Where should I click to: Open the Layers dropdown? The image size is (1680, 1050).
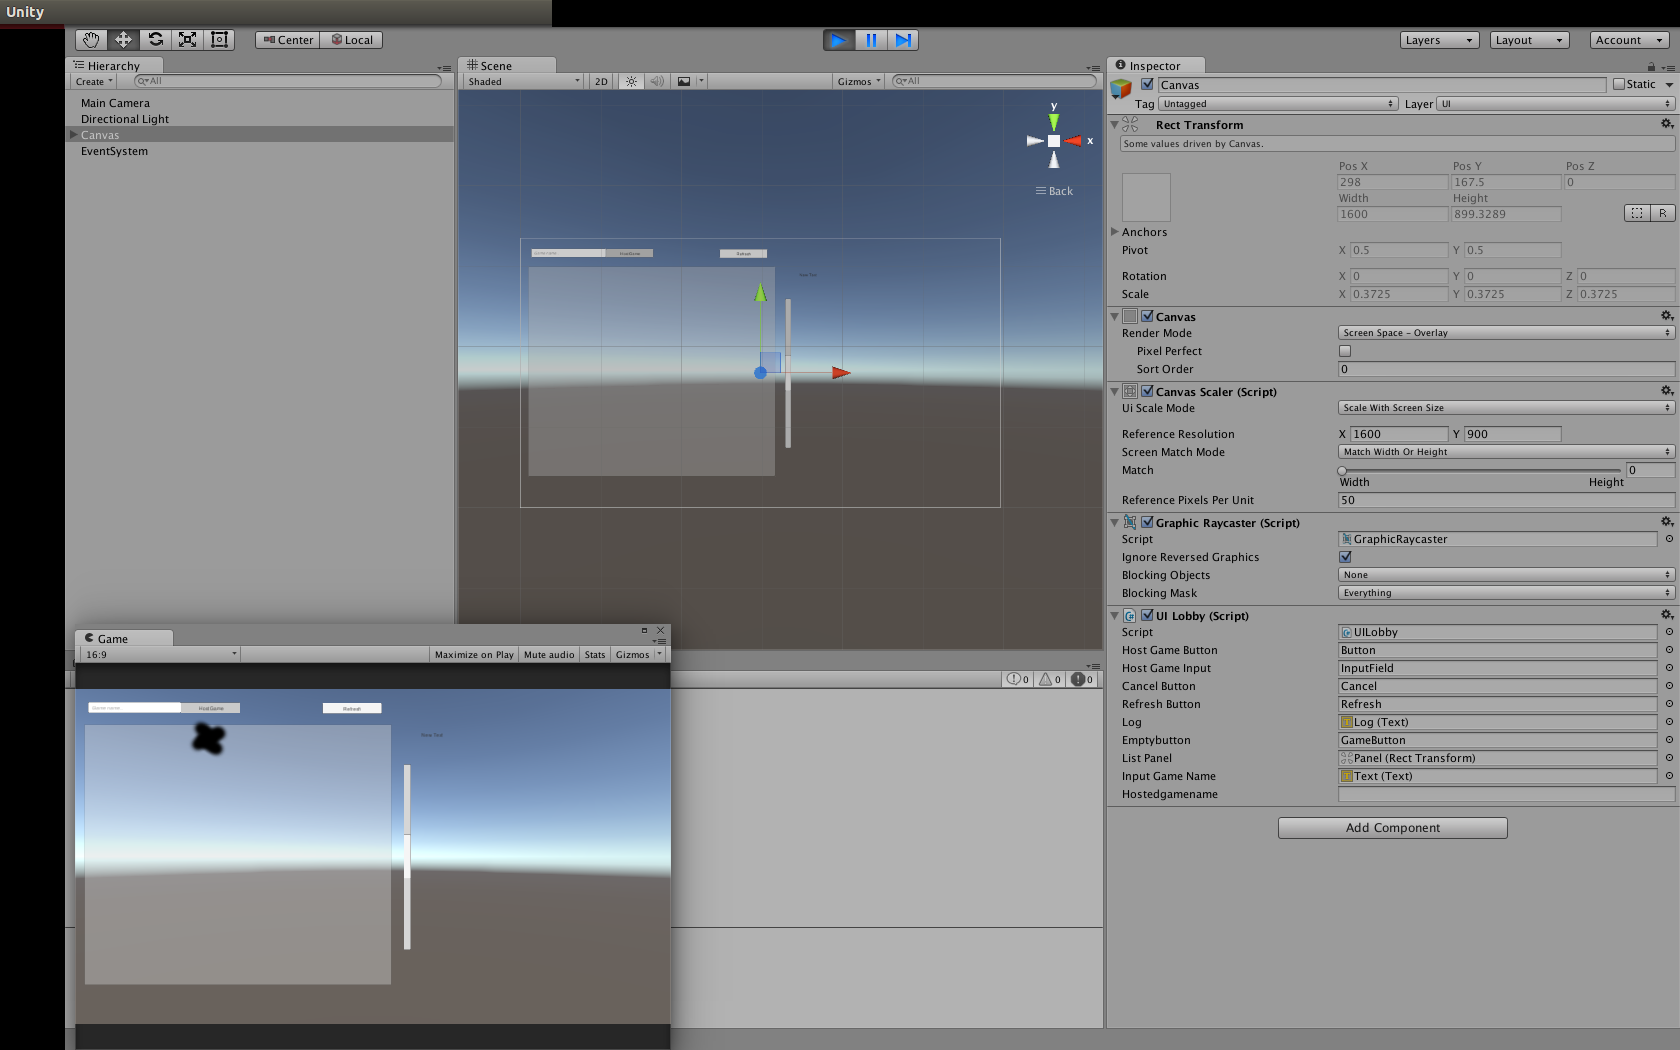click(1439, 40)
